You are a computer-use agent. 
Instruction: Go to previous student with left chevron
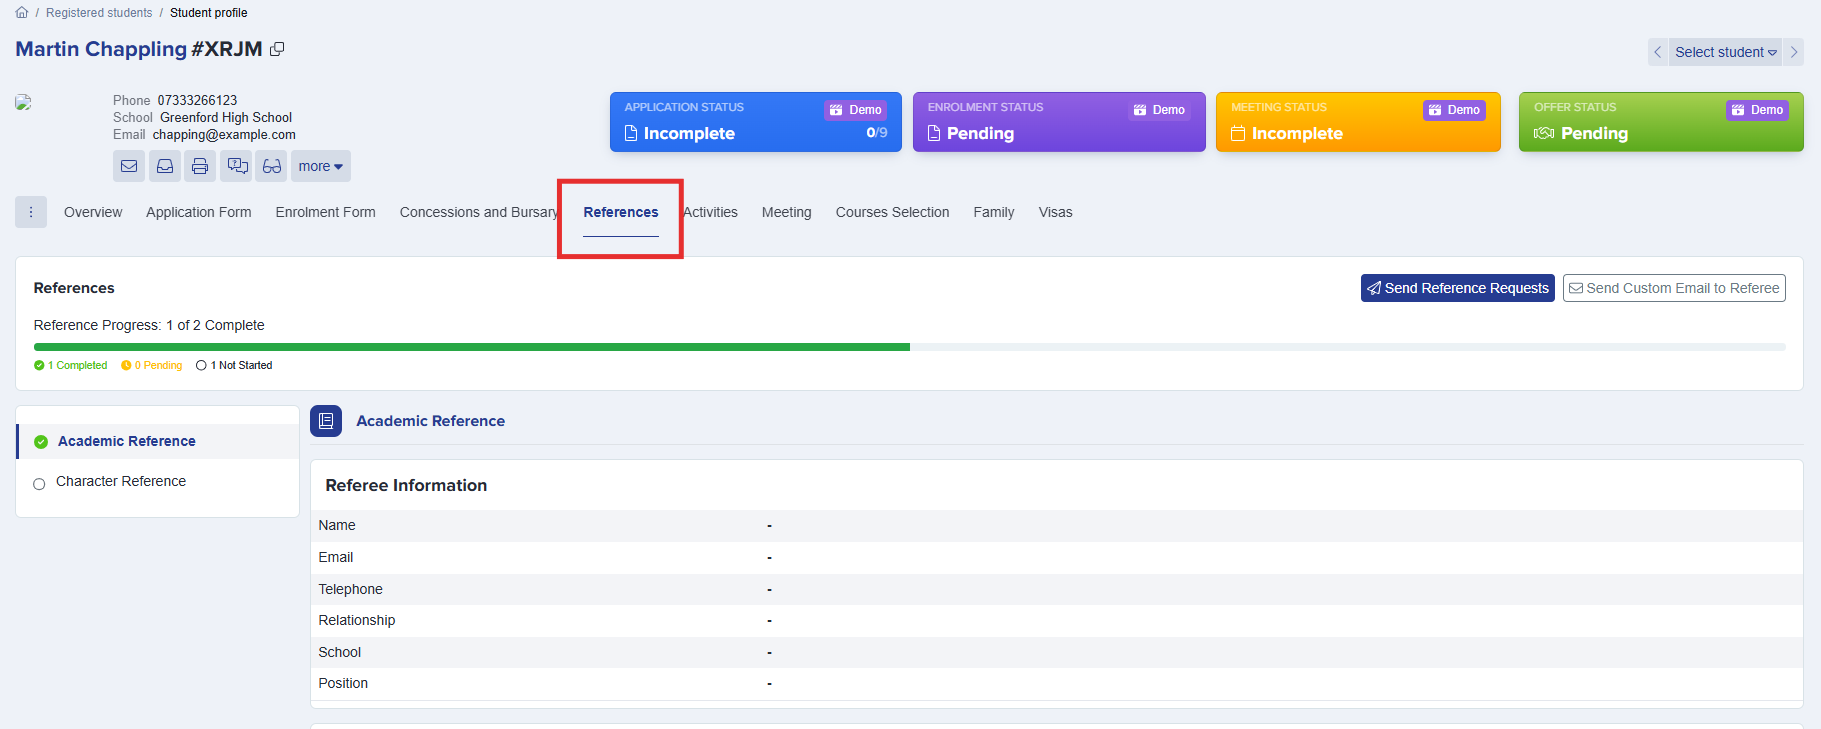(1658, 52)
